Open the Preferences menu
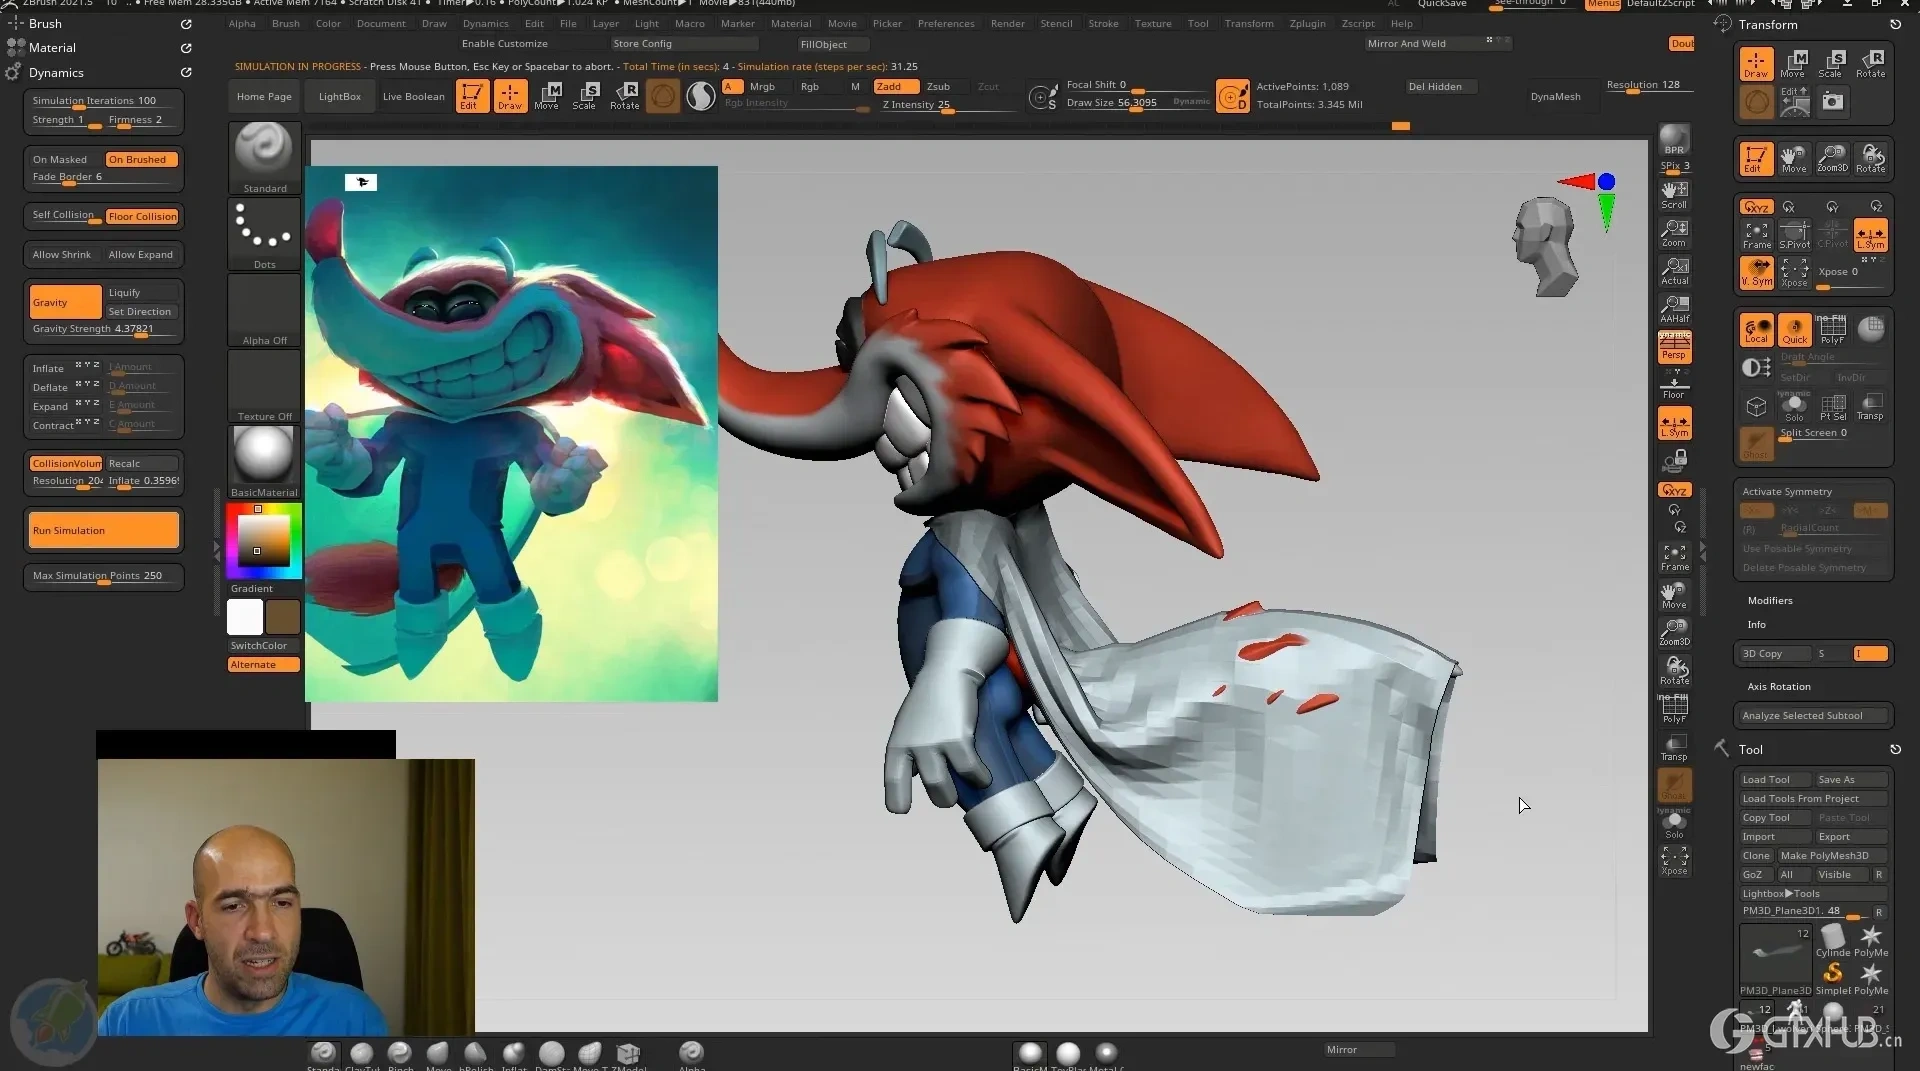Screen dimensions: 1920x1071 pos(946,23)
